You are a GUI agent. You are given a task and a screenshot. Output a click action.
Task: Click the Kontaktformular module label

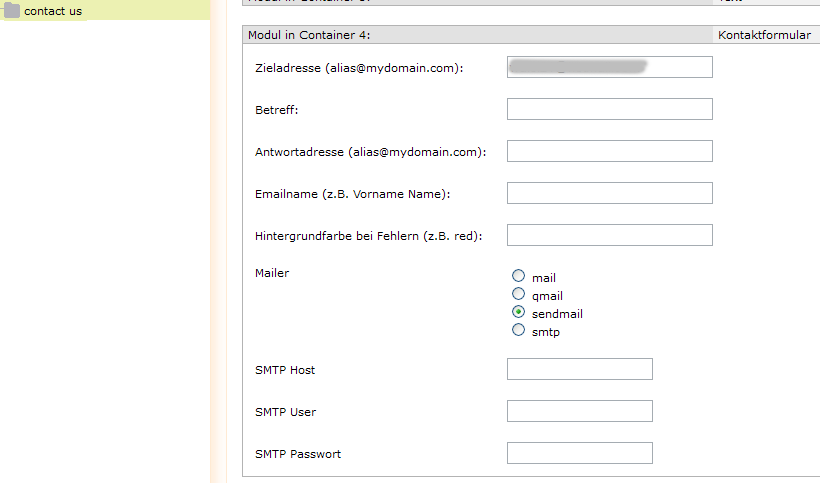click(764, 35)
